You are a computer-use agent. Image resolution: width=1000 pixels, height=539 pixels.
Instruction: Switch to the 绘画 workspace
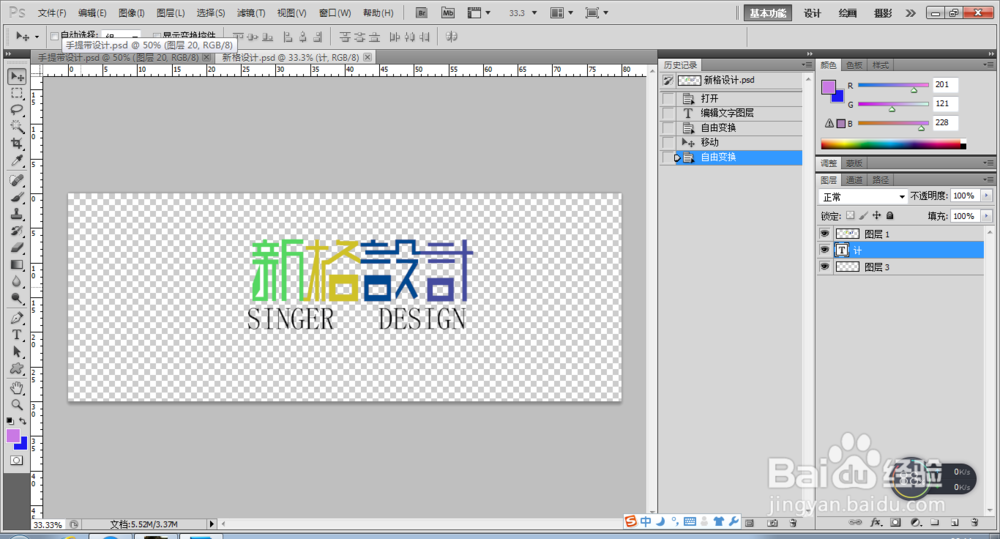[847, 13]
